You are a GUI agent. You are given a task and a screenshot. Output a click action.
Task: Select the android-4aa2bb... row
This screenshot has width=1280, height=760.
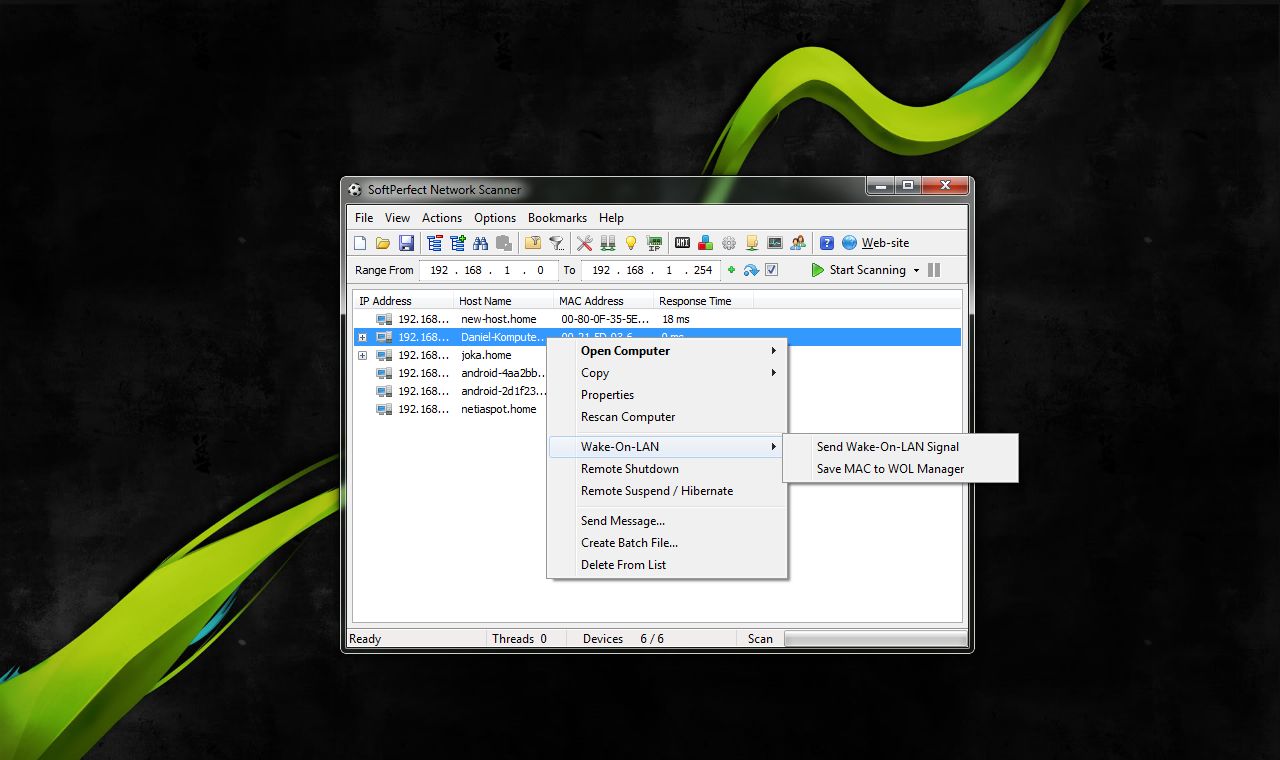[x=450, y=373]
